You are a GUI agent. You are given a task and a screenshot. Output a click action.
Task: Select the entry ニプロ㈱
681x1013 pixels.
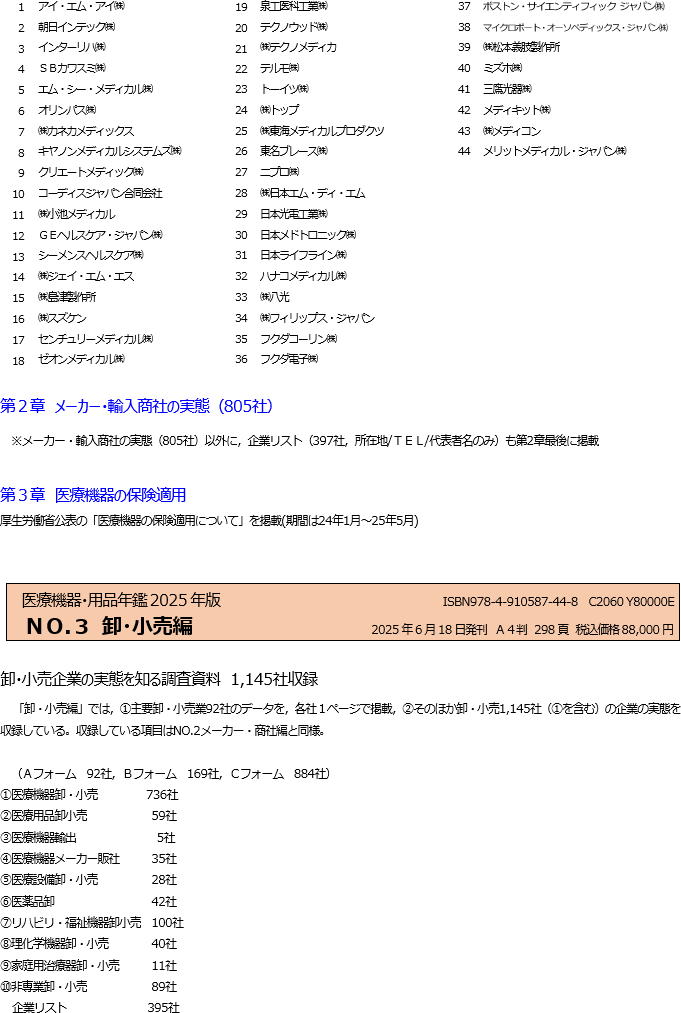pyautogui.click(x=279, y=172)
